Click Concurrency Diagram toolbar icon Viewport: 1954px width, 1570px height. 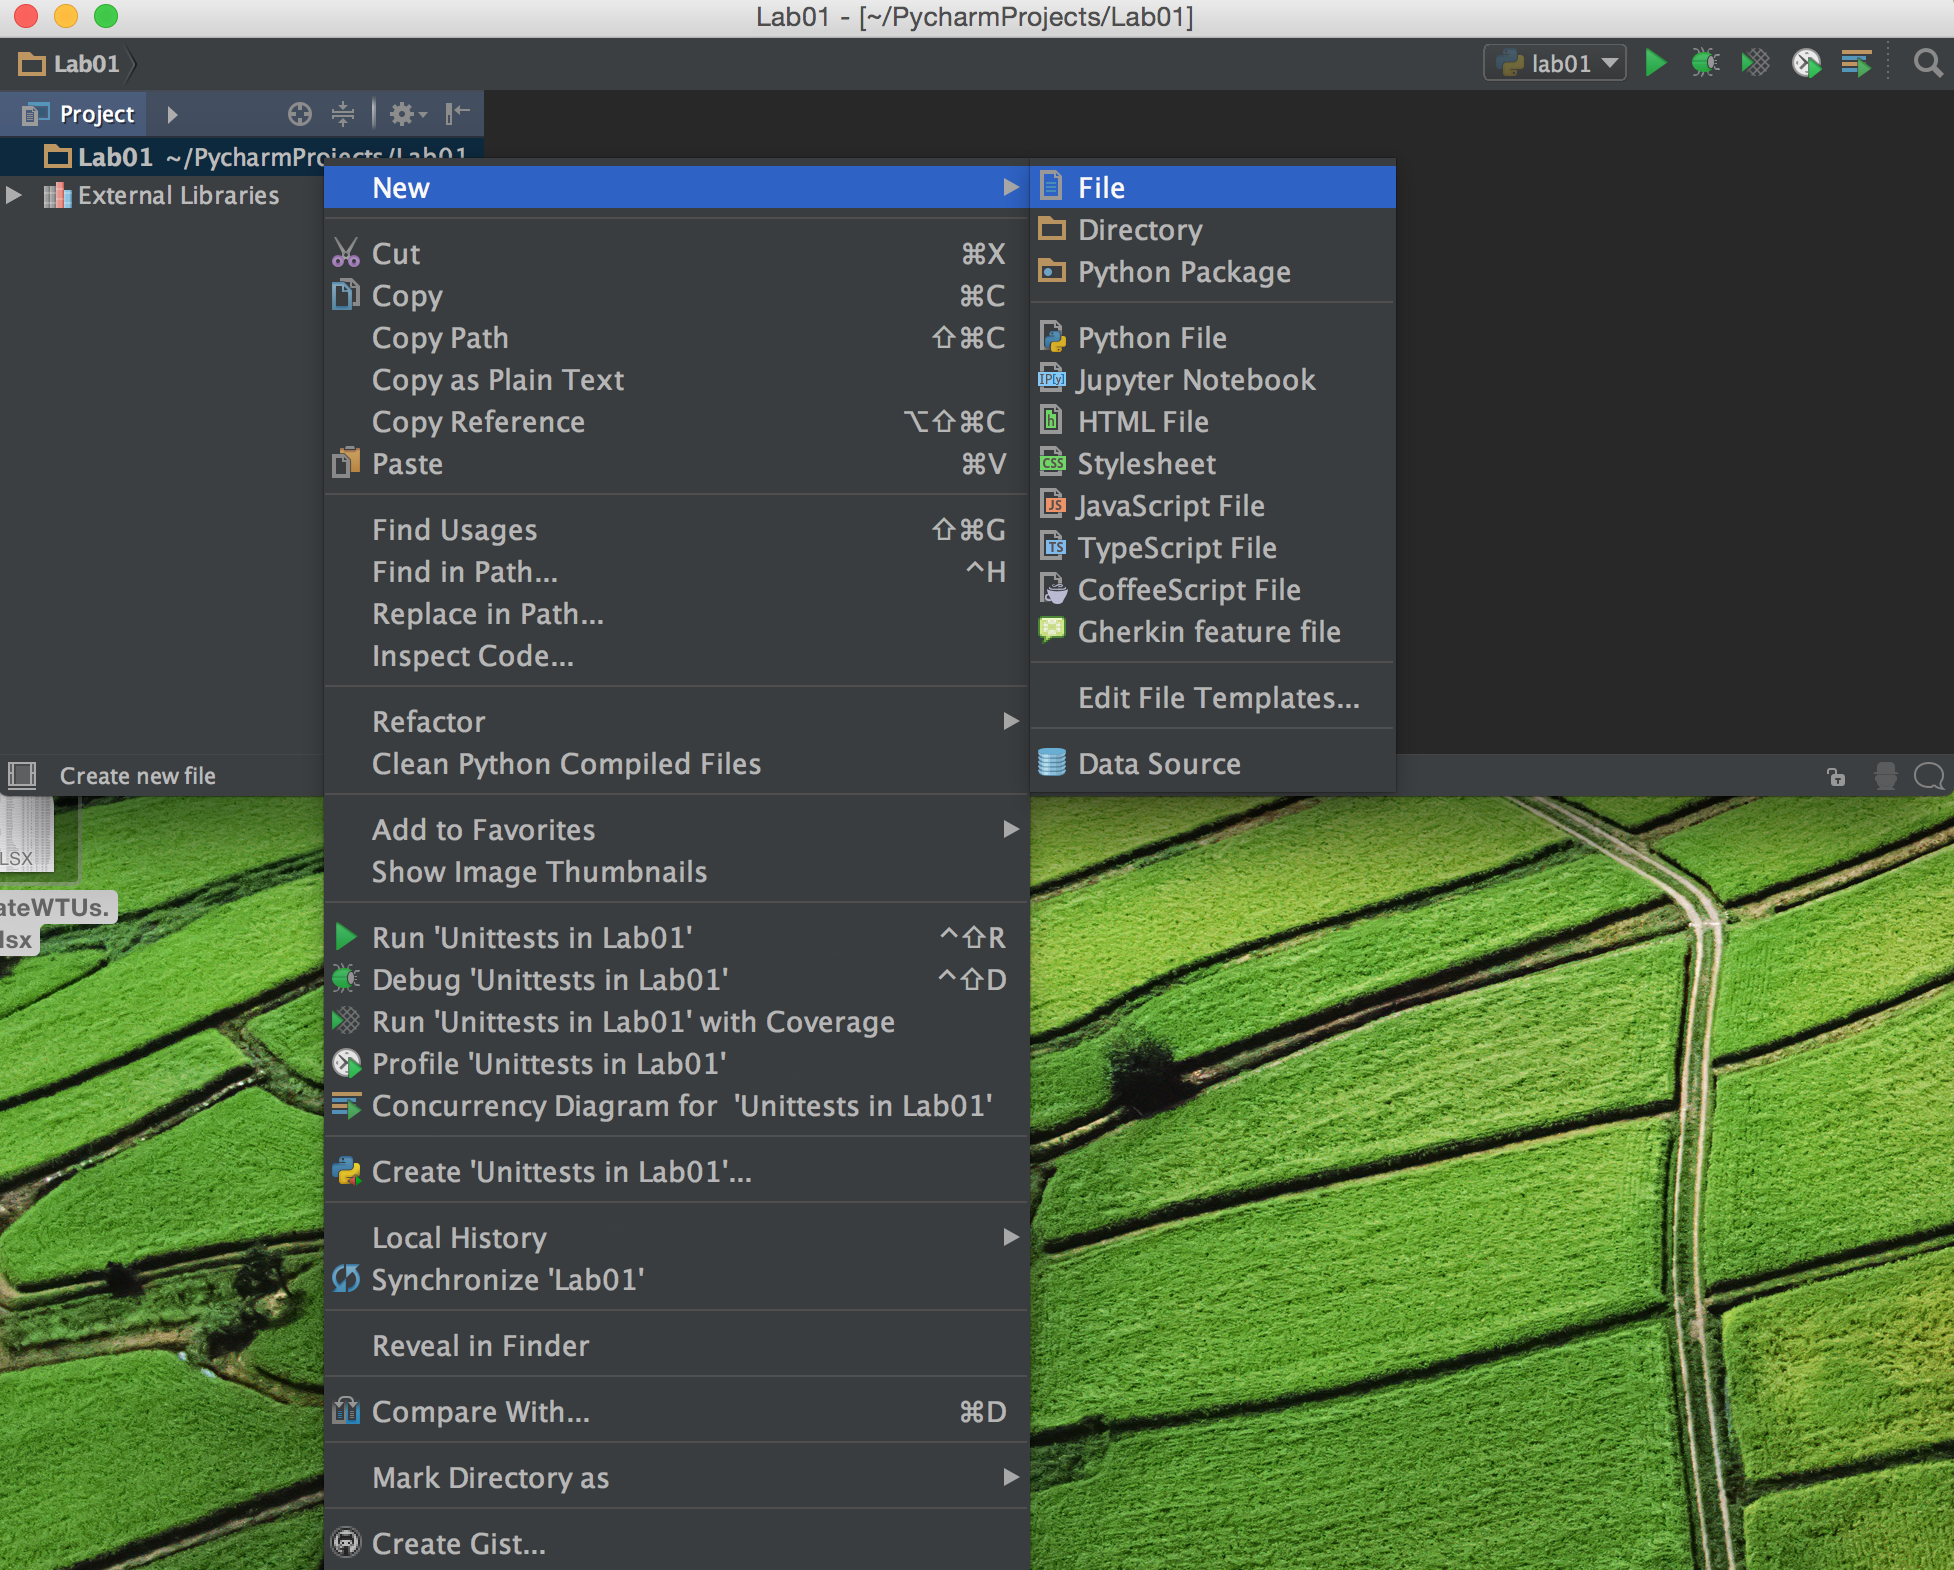point(1856,63)
